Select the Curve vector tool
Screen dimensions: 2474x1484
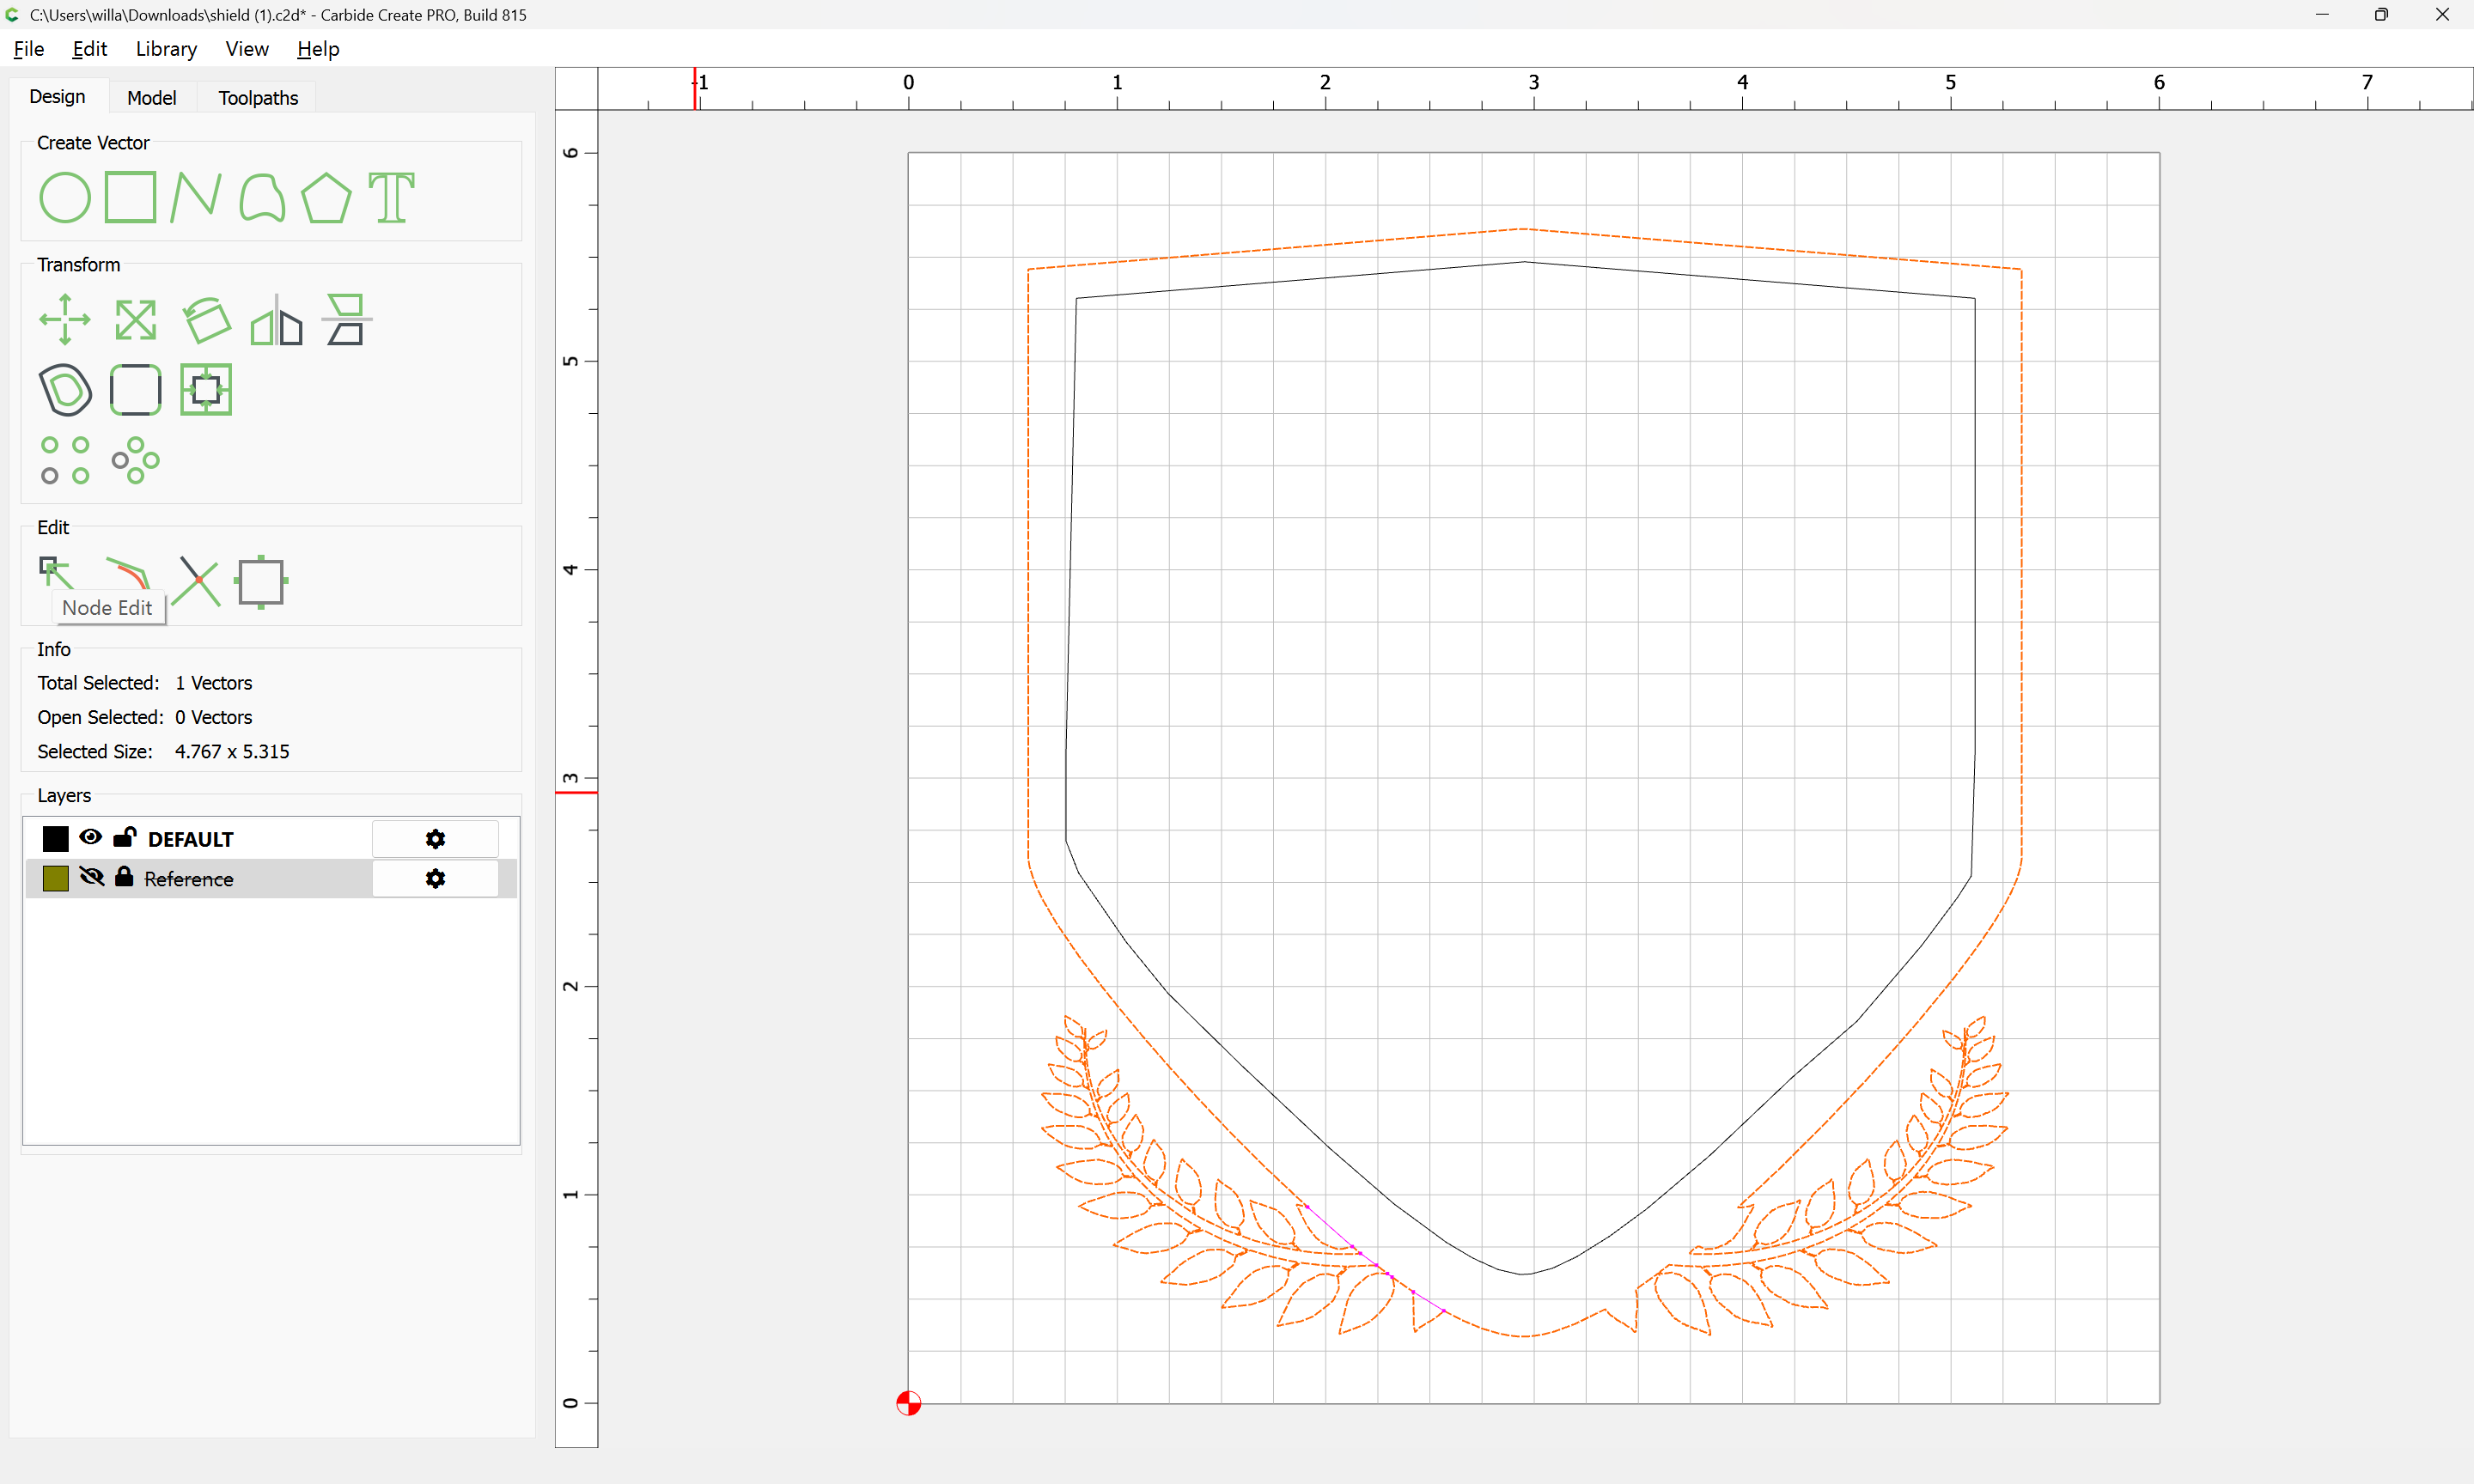point(262,197)
